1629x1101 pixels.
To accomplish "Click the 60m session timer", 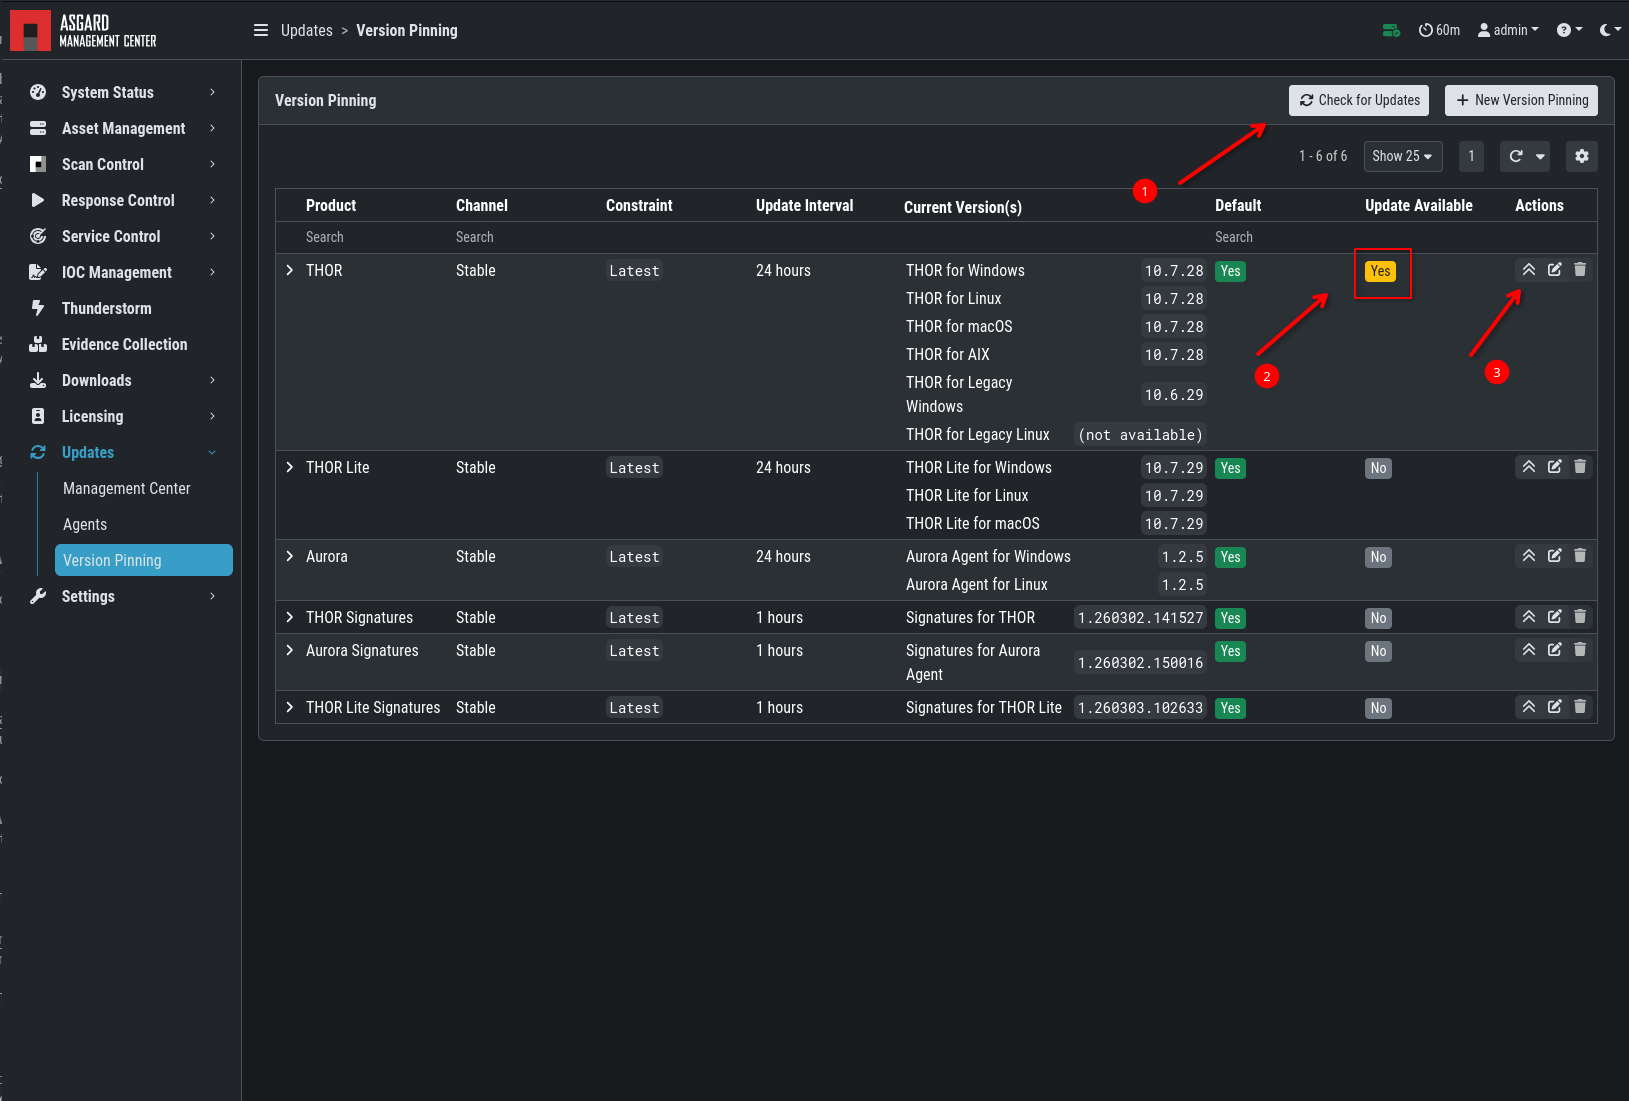I will pyautogui.click(x=1439, y=30).
